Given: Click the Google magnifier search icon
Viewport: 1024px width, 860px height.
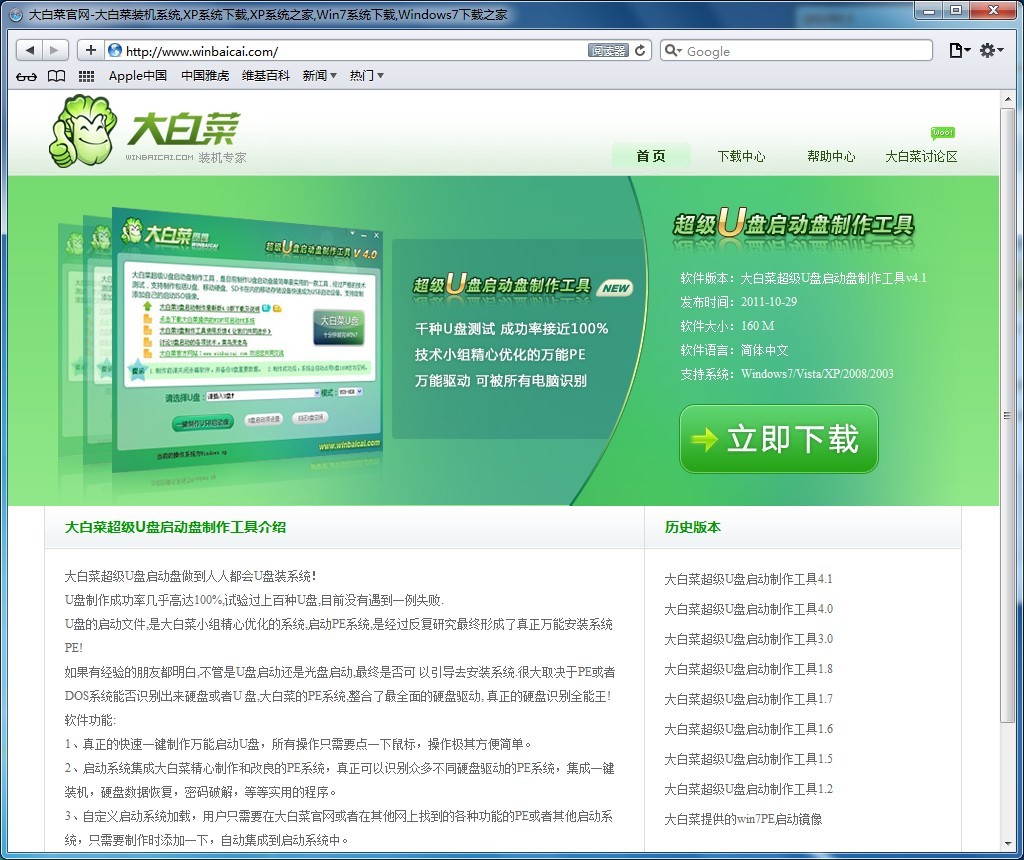Looking at the screenshot, I should click(673, 51).
